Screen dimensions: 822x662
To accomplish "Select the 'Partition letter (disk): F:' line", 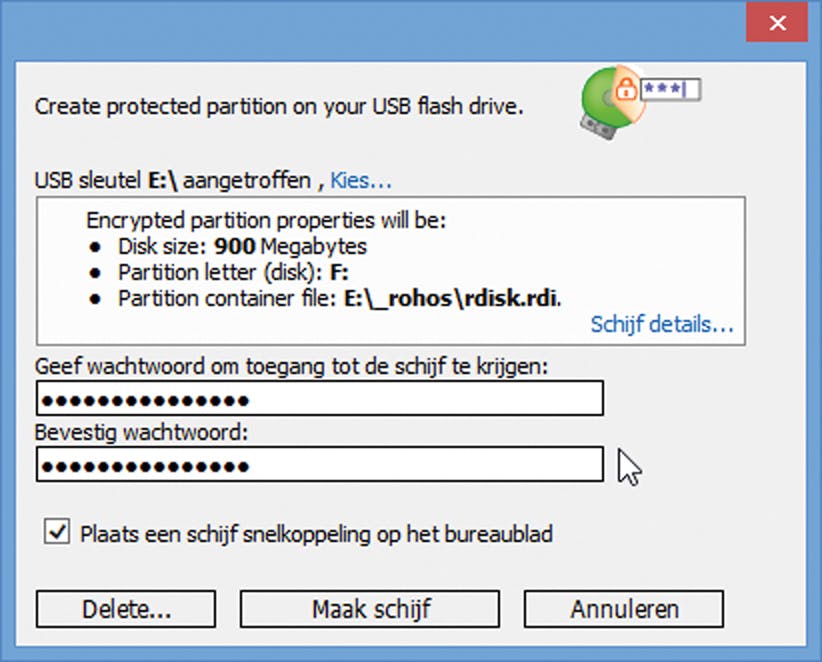I will 233,272.
